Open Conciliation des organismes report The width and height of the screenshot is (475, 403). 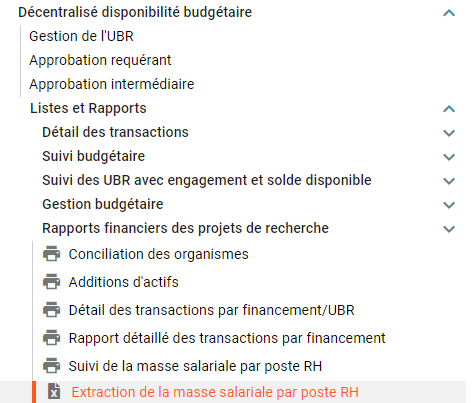pos(159,254)
